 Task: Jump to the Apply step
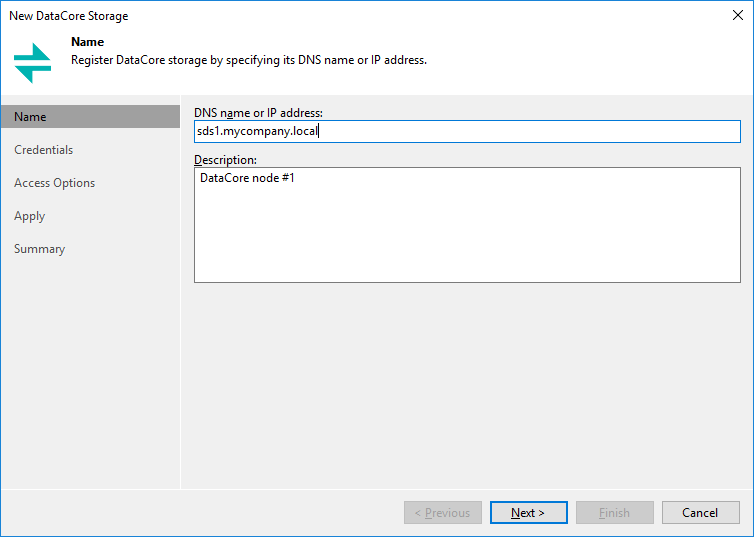click(29, 216)
